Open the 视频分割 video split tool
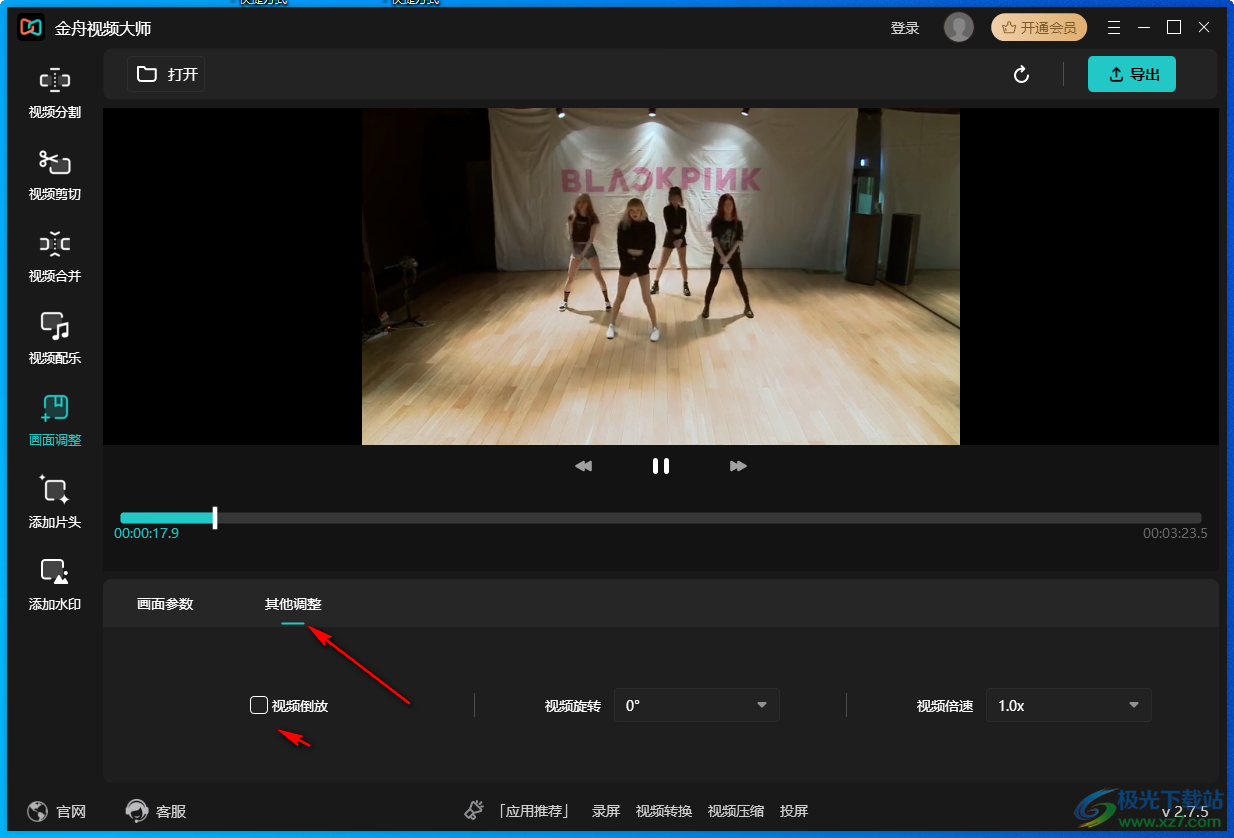1234x838 pixels. point(55,93)
